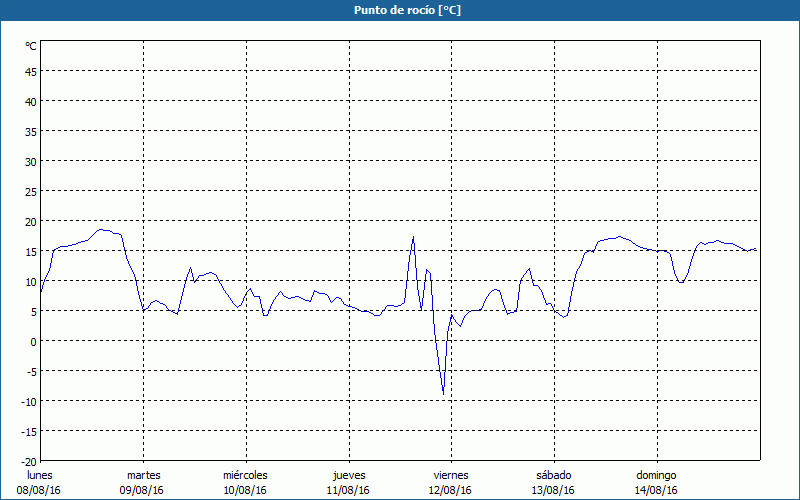The width and height of the screenshot is (800, 500).
Task: Click the 45 value on the Y axis
Action: 30,71
